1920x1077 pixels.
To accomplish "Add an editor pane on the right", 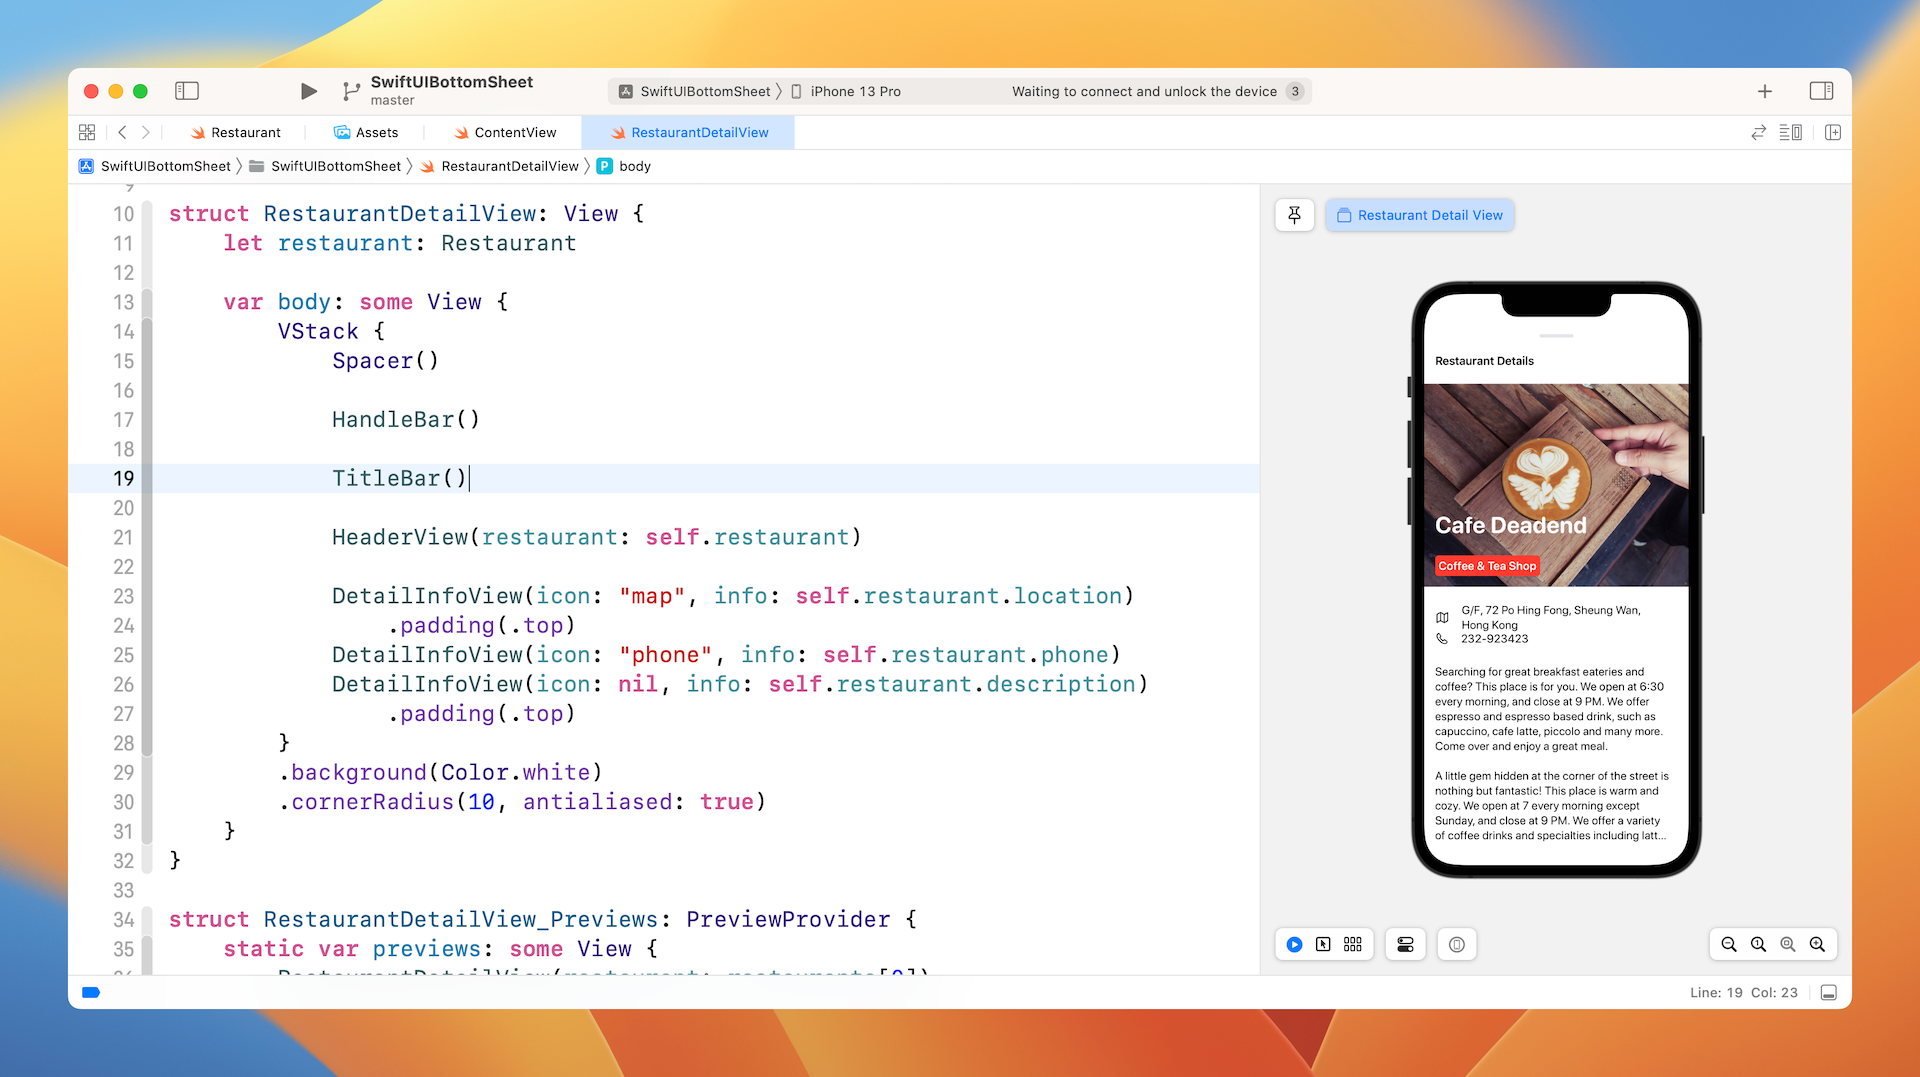I will [1832, 132].
